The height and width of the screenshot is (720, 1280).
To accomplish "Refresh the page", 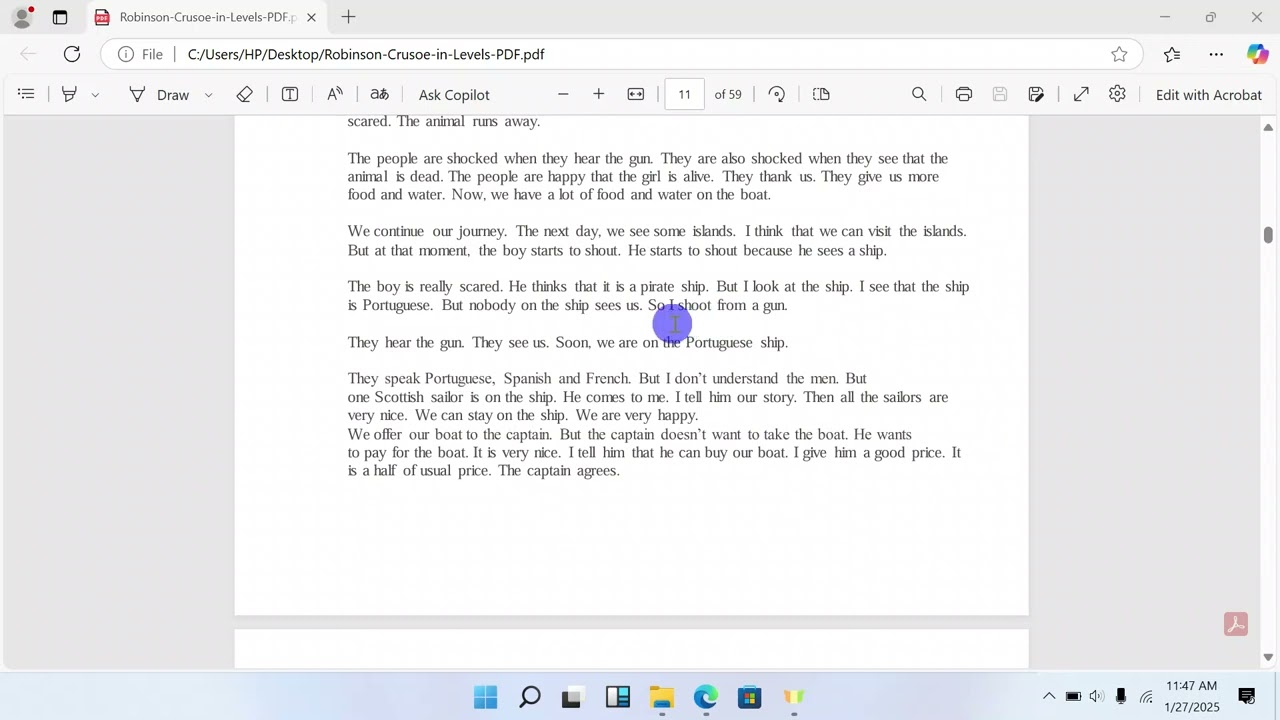I will [x=72, y=54].
